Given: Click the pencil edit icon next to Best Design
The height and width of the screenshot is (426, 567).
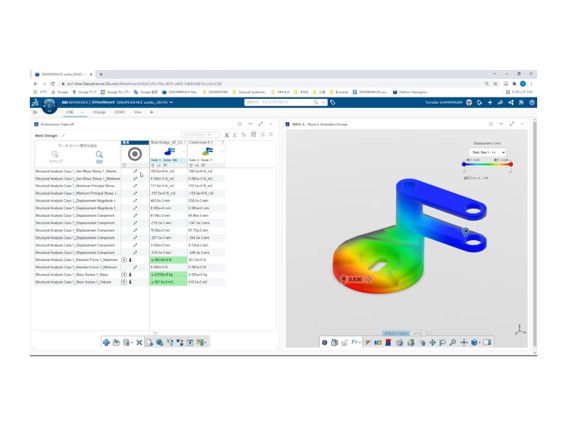Looking at the screenshot, I should click(63, 135).
